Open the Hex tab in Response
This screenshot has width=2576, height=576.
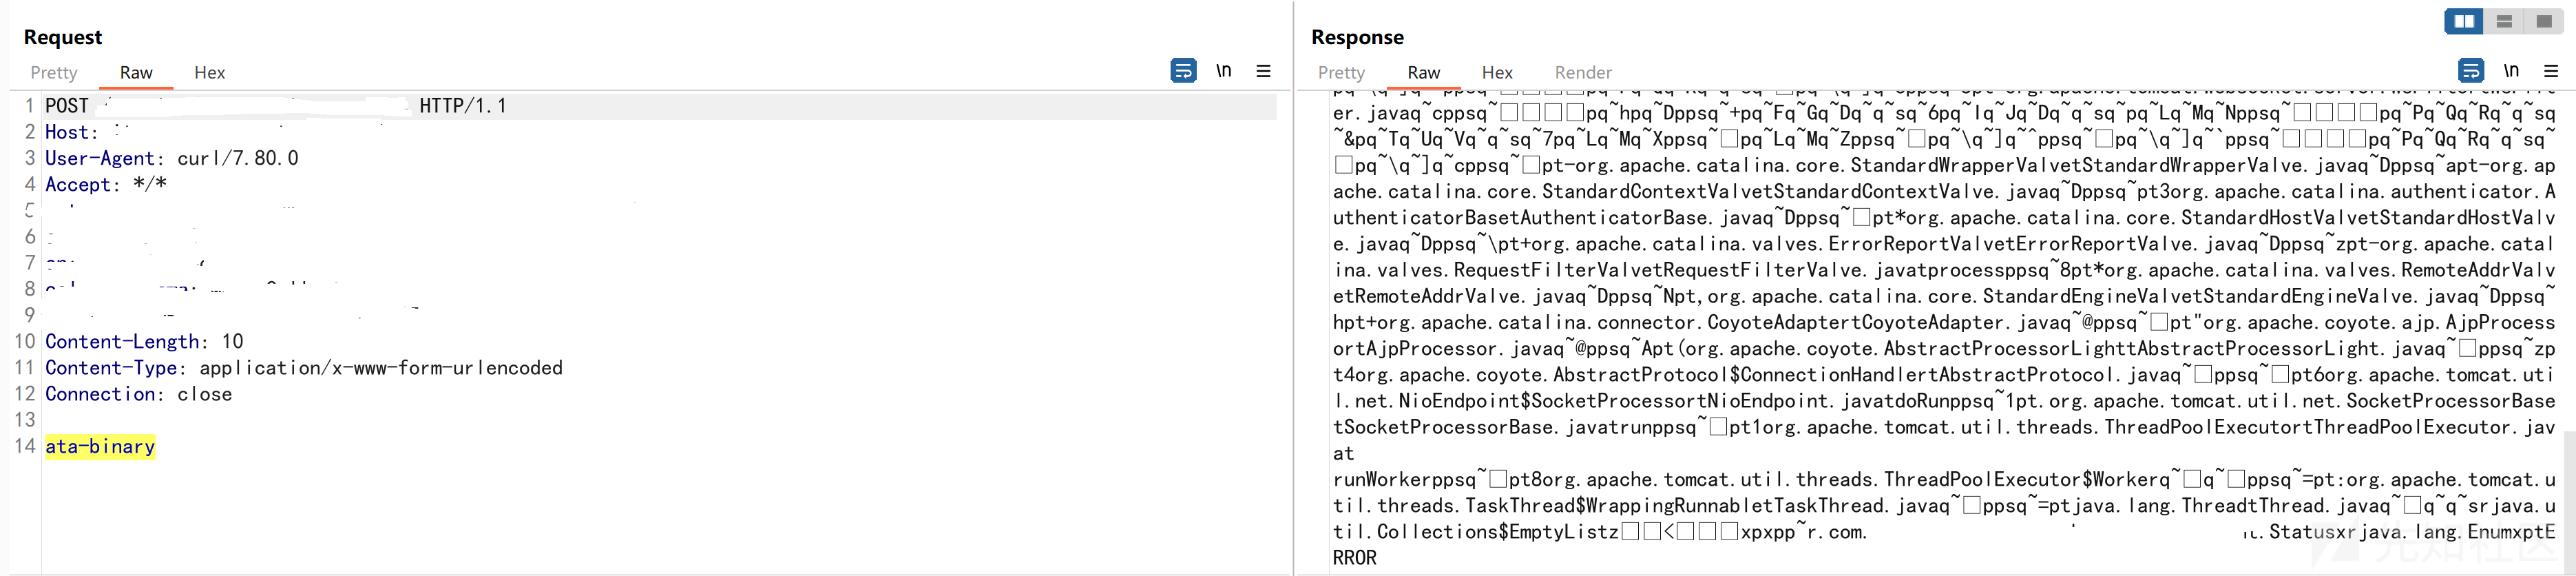coord(1497,73)
